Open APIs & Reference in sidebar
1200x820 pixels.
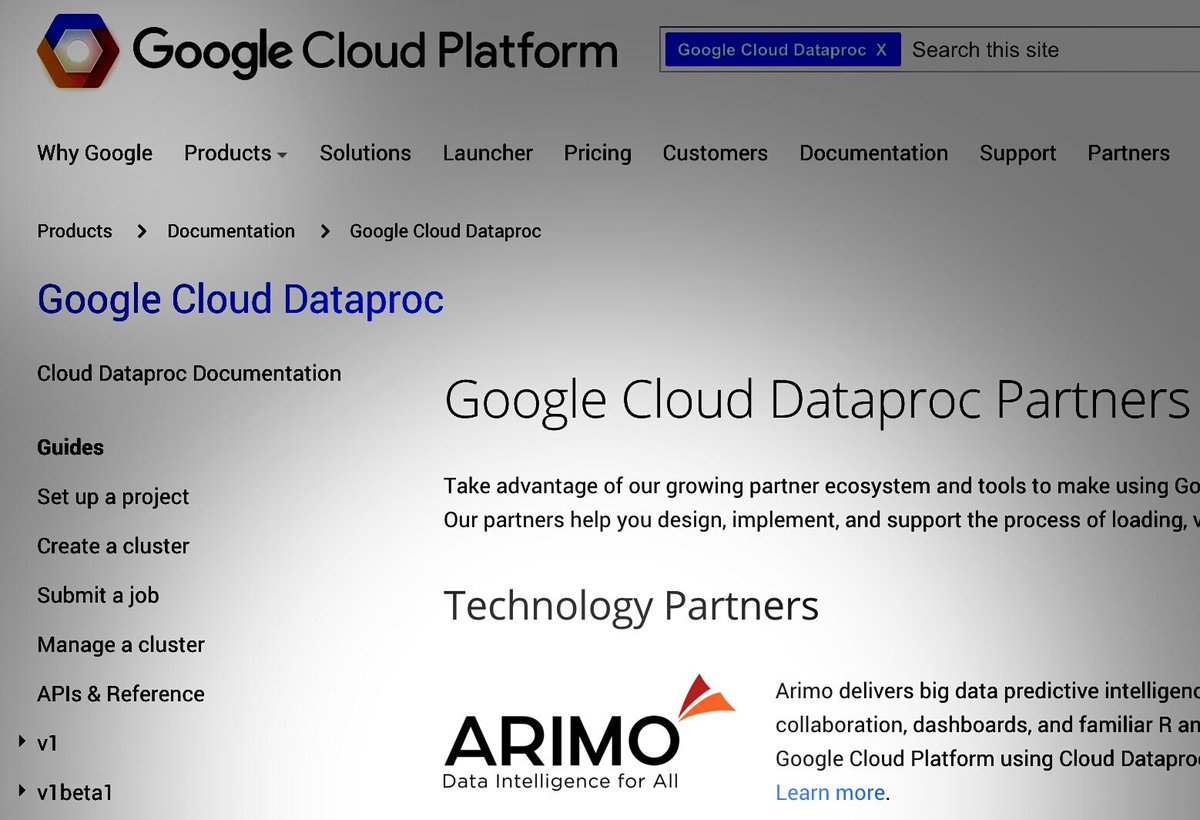(121, 694)
